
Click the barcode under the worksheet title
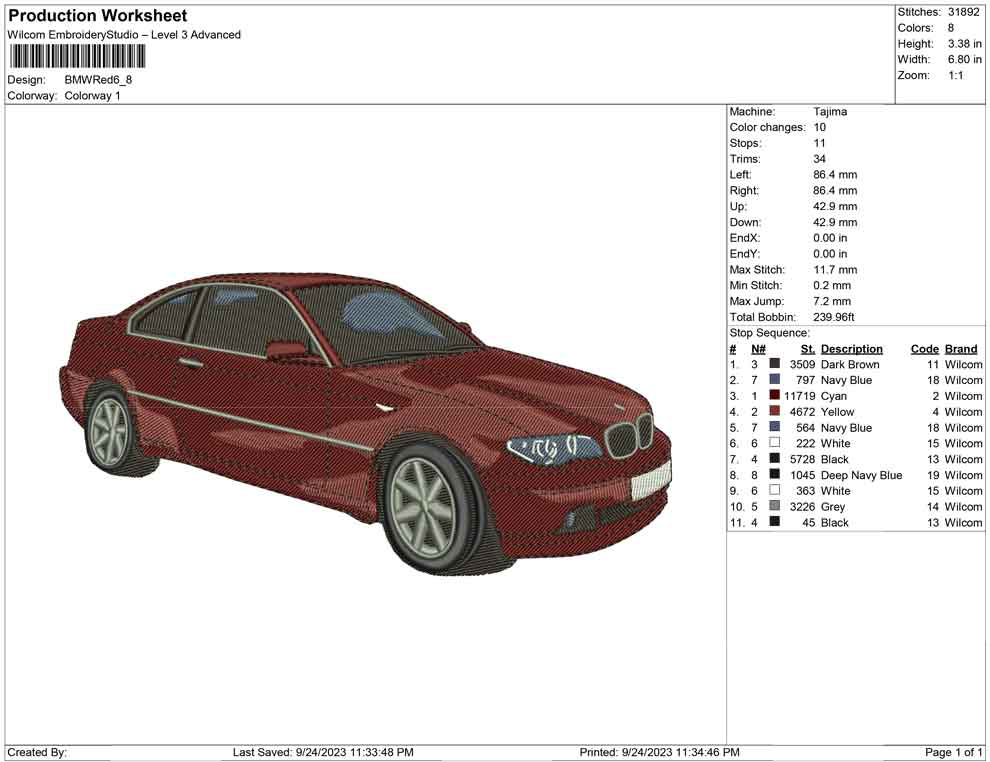76,57
